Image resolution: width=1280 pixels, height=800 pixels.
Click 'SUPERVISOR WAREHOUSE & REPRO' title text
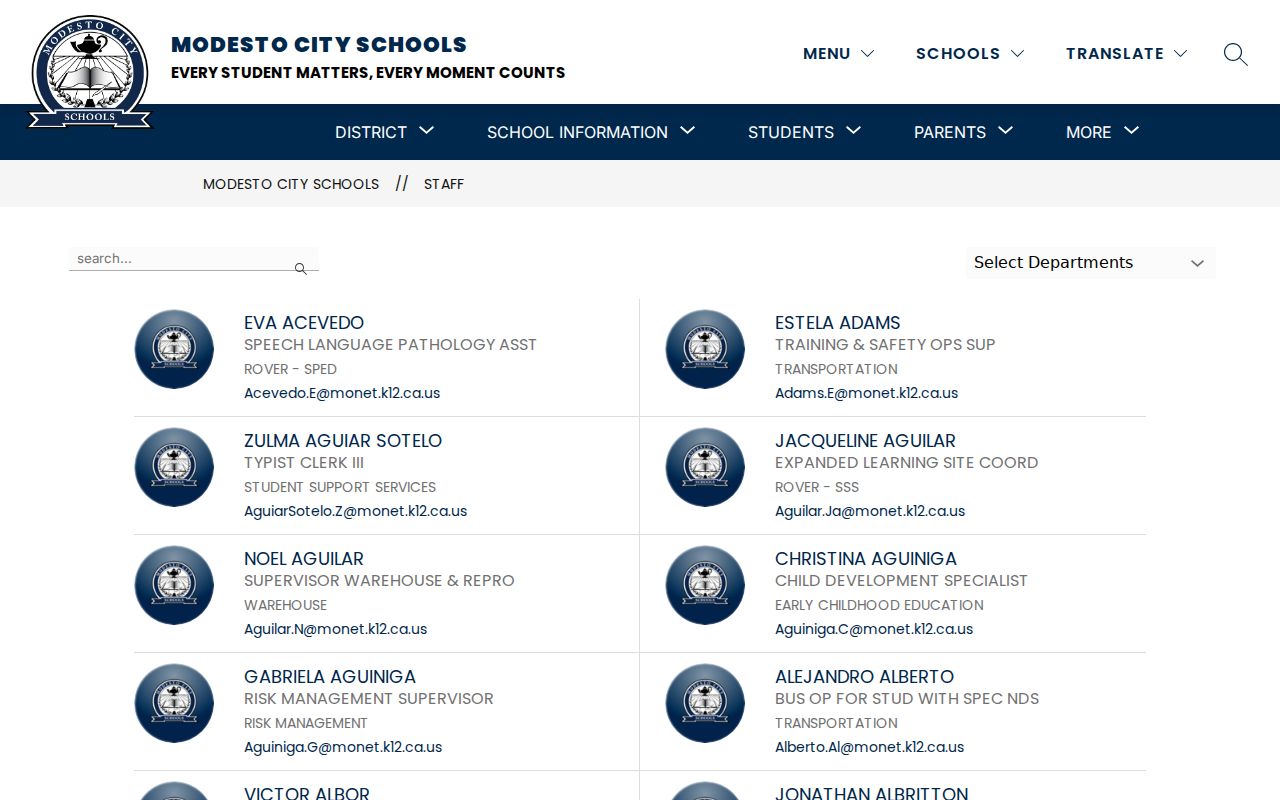(379, 581)
